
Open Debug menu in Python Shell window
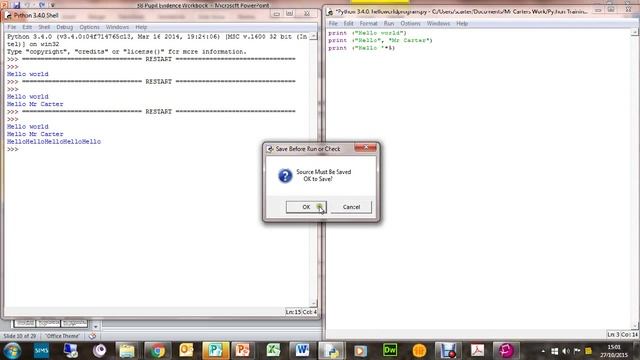pos(64,27)
